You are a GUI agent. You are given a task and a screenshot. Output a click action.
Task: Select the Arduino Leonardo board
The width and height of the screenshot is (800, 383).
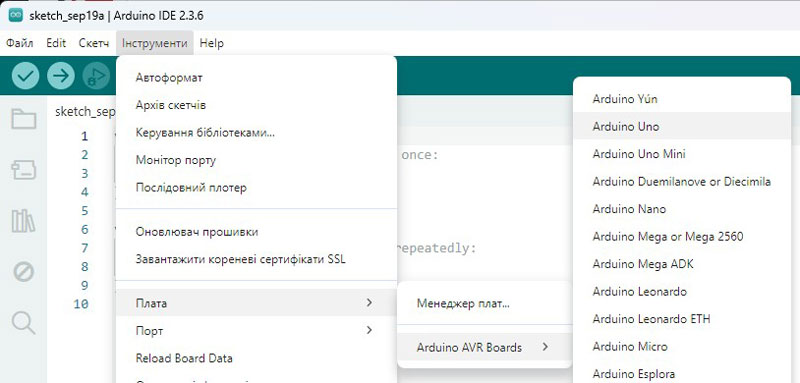click(x=682, y=292)
